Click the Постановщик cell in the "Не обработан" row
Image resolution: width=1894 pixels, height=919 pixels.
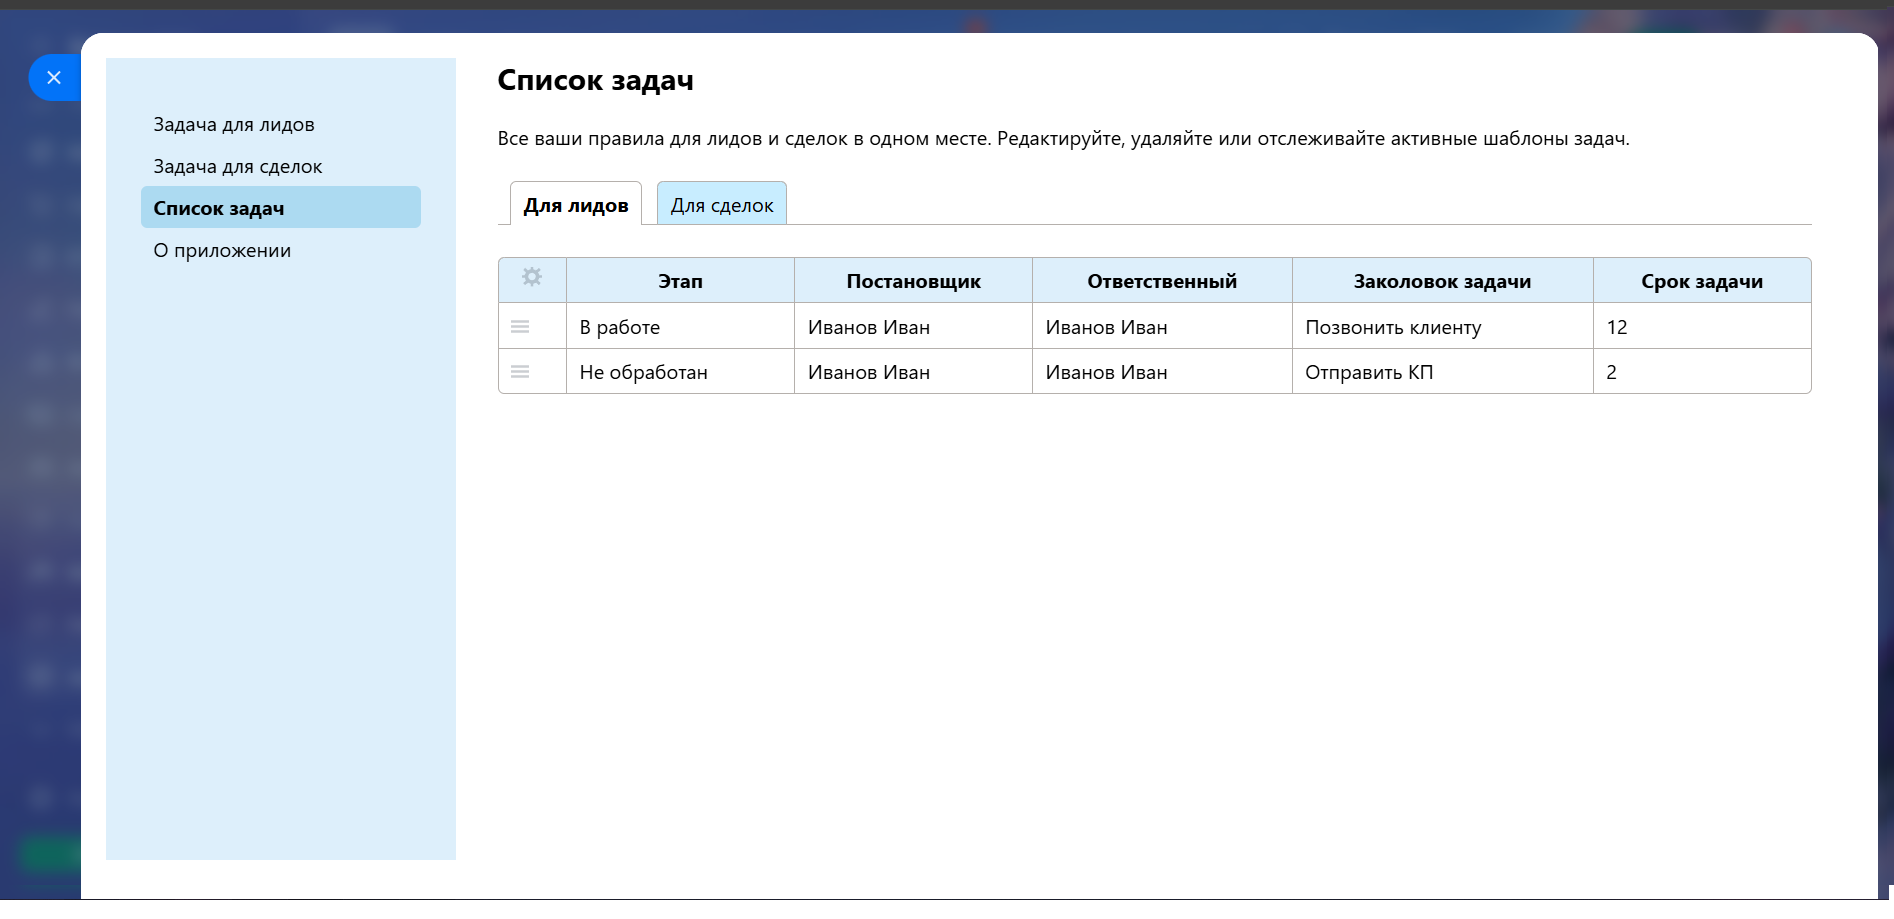(x=914, y=372)
